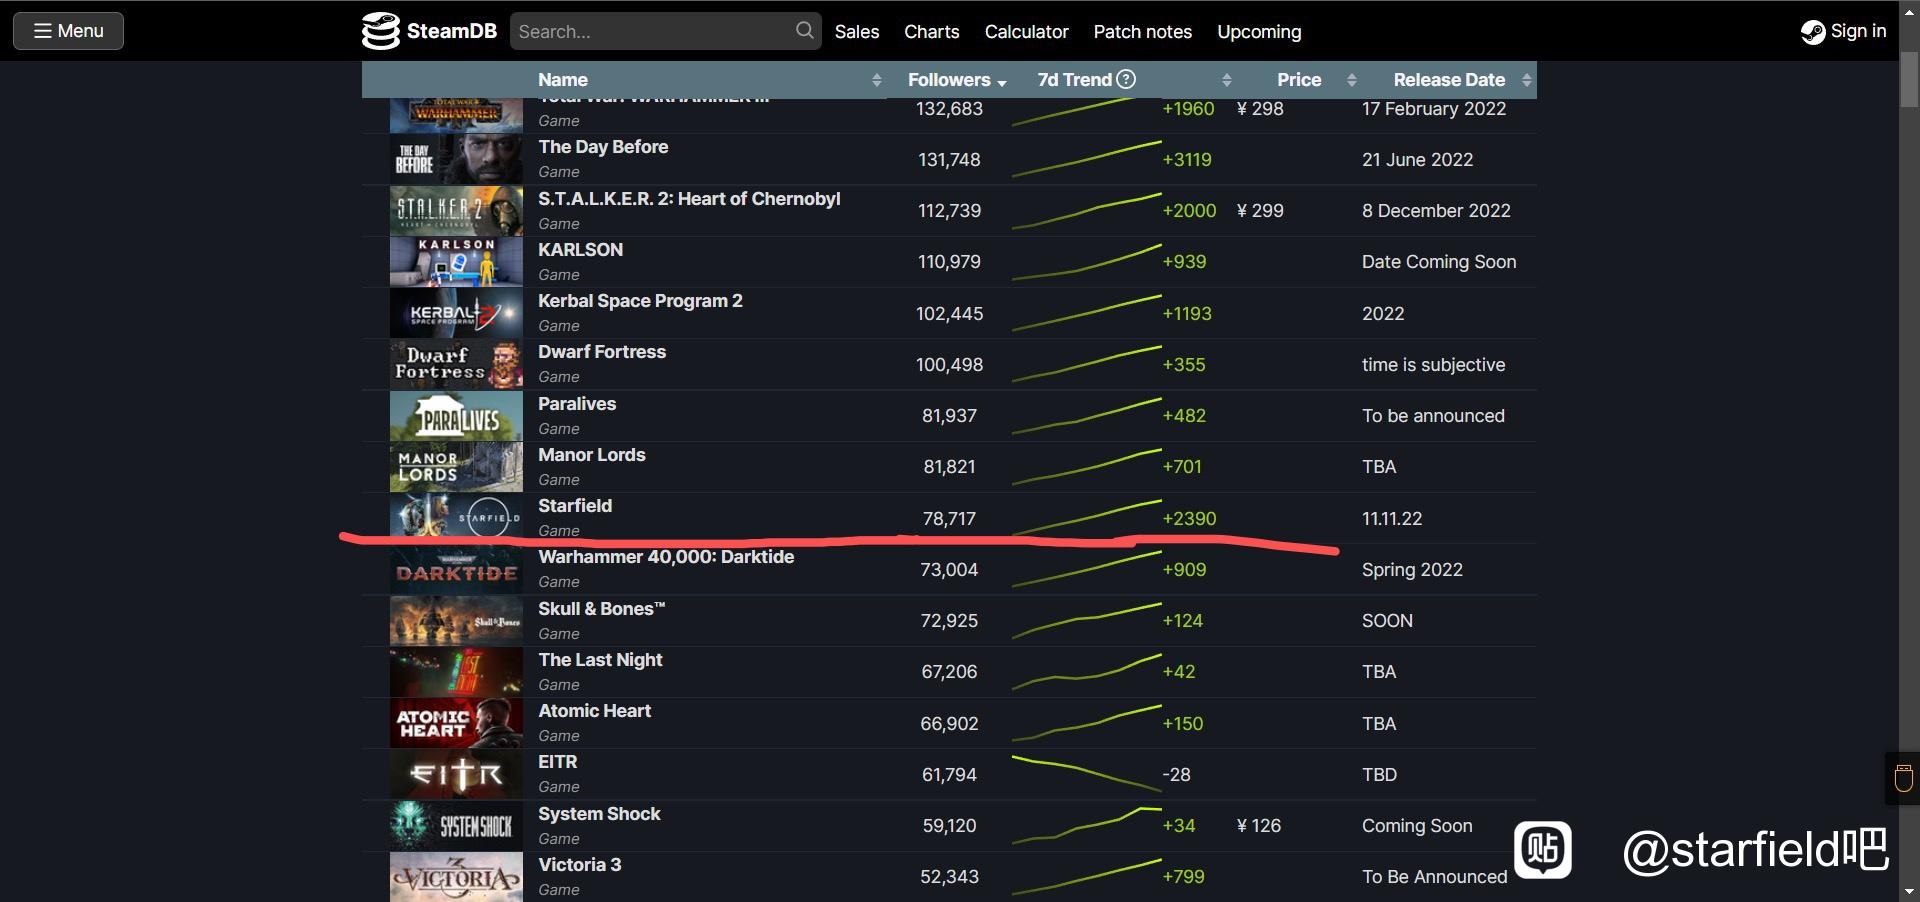Open the Starfield game link
Screen dimensions: 1920x902
(x=575, y=506)
